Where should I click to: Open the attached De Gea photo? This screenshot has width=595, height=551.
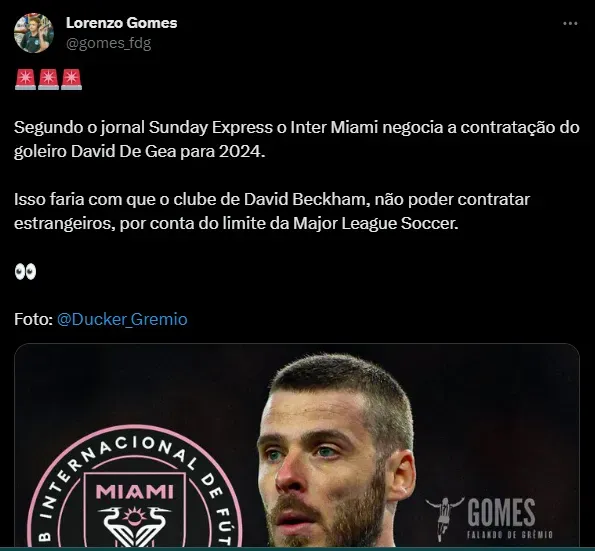(297, 445)
